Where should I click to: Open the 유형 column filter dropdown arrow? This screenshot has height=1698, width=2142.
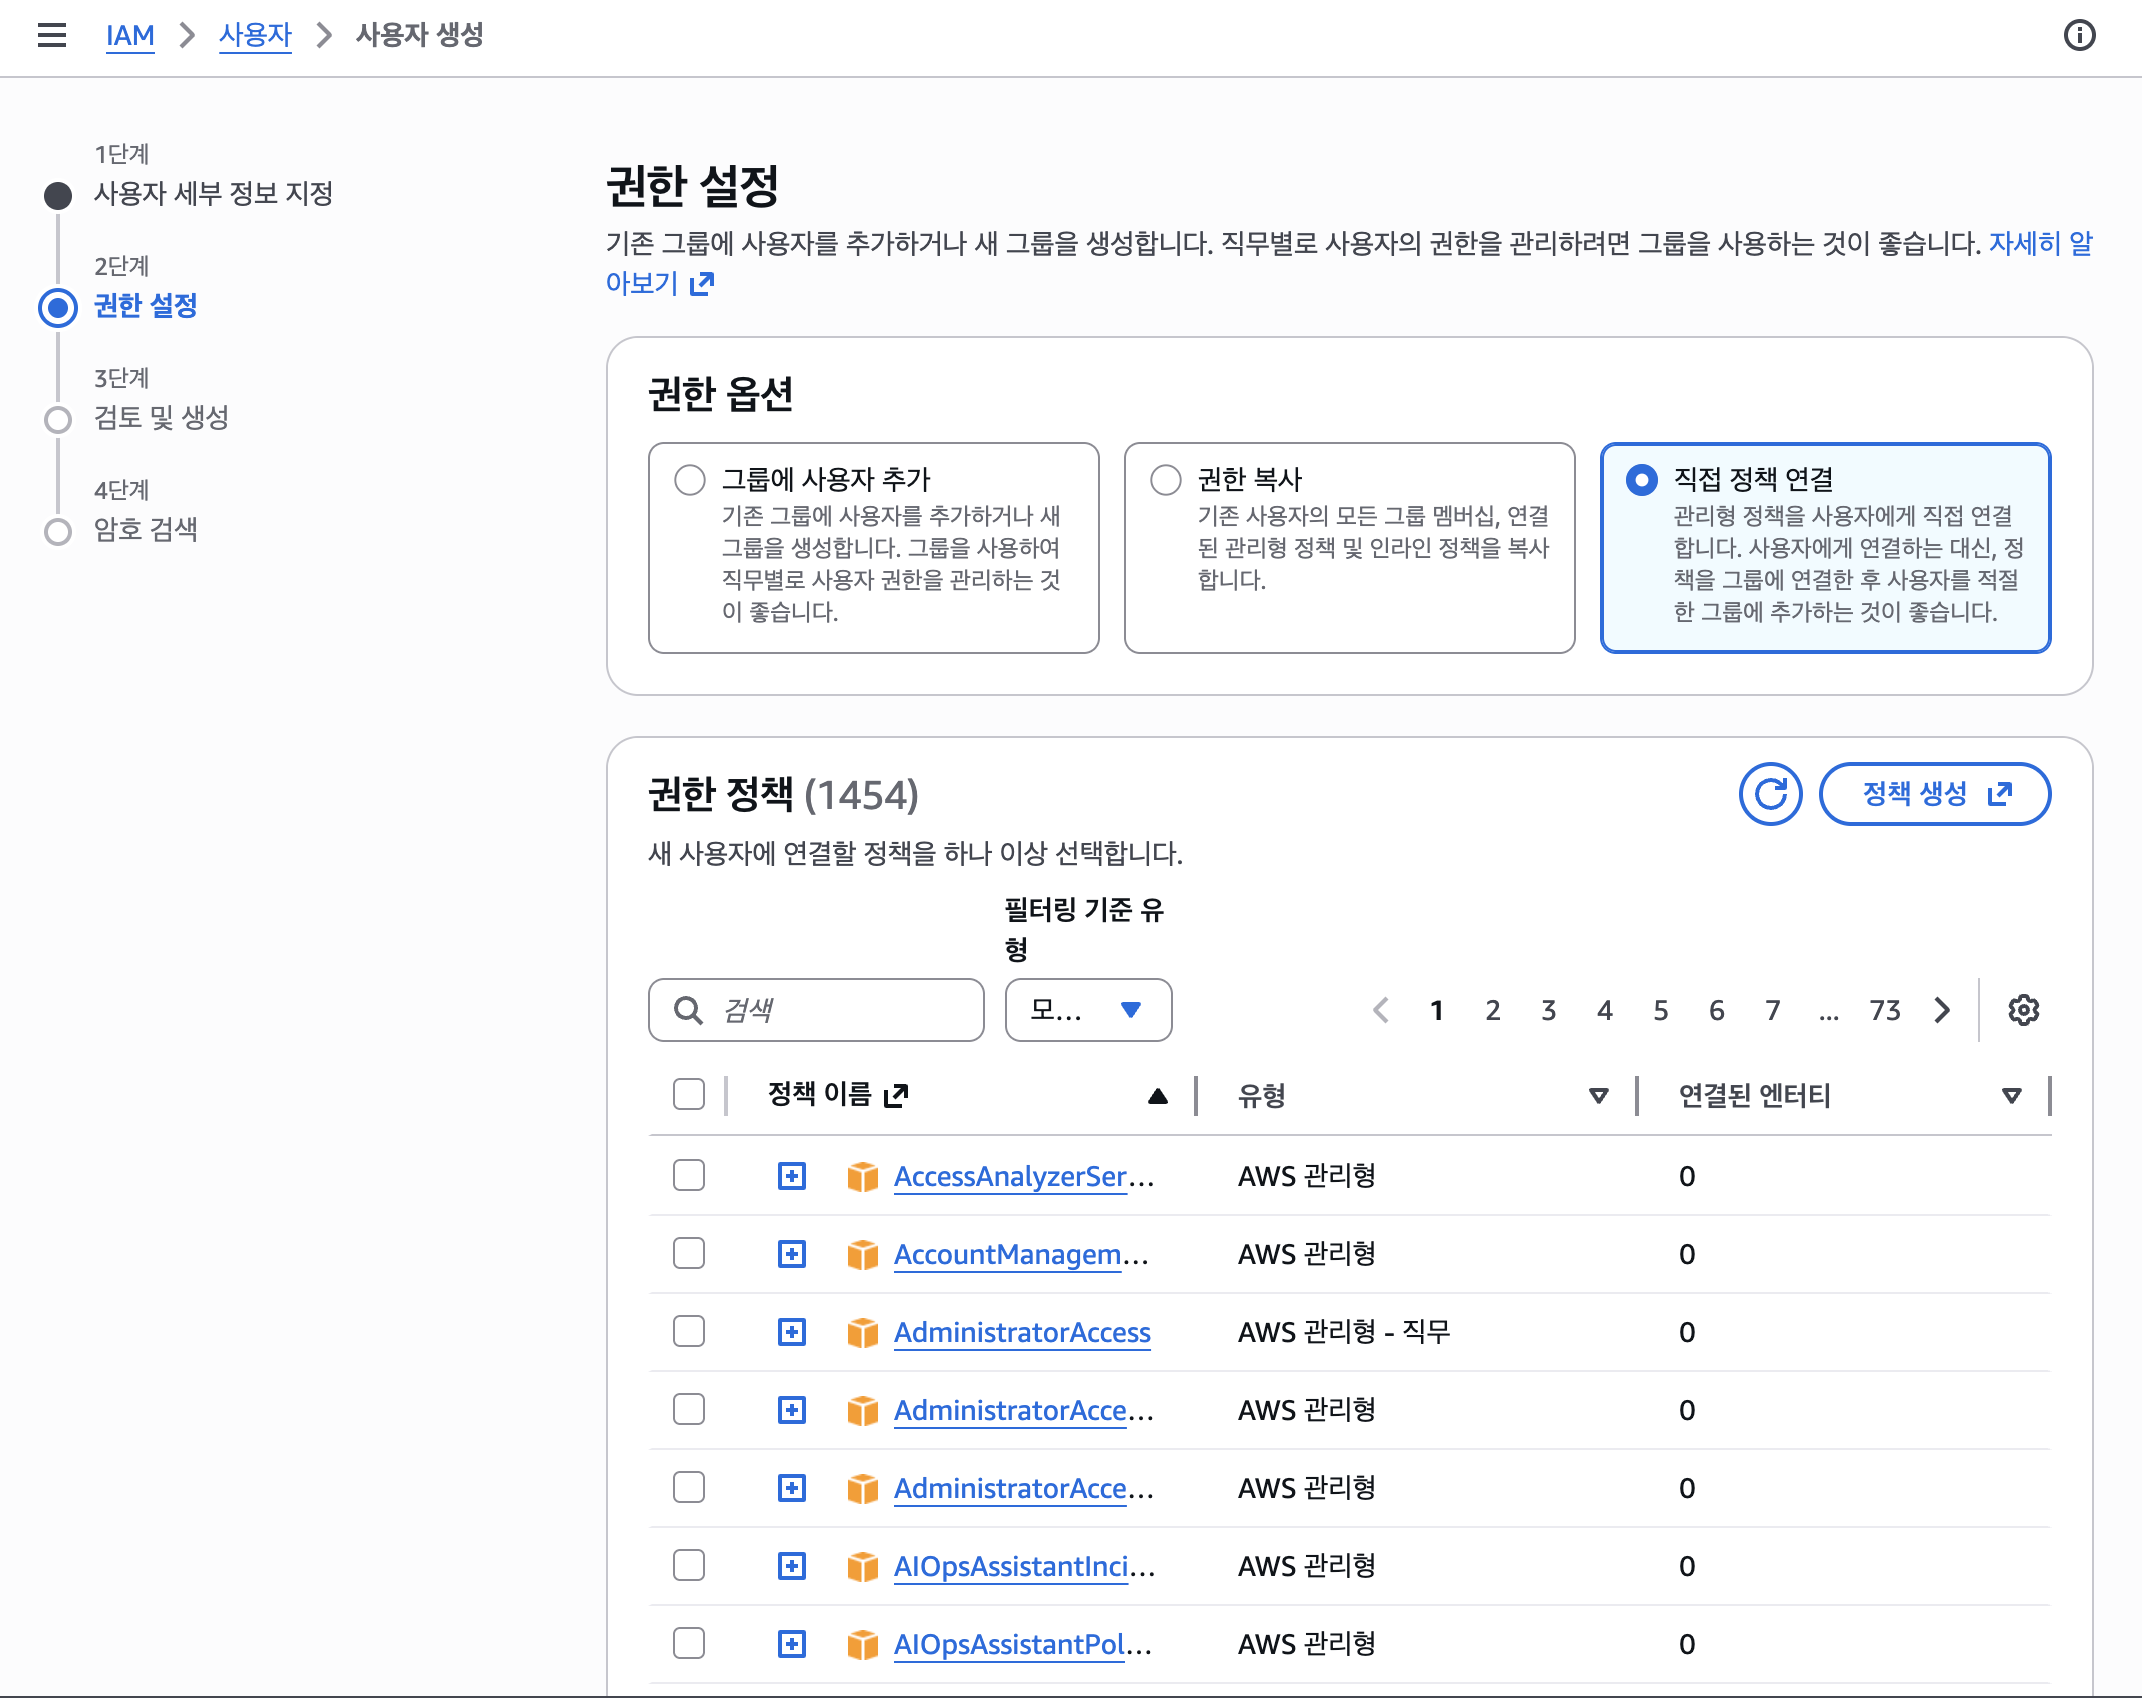1598,1096
